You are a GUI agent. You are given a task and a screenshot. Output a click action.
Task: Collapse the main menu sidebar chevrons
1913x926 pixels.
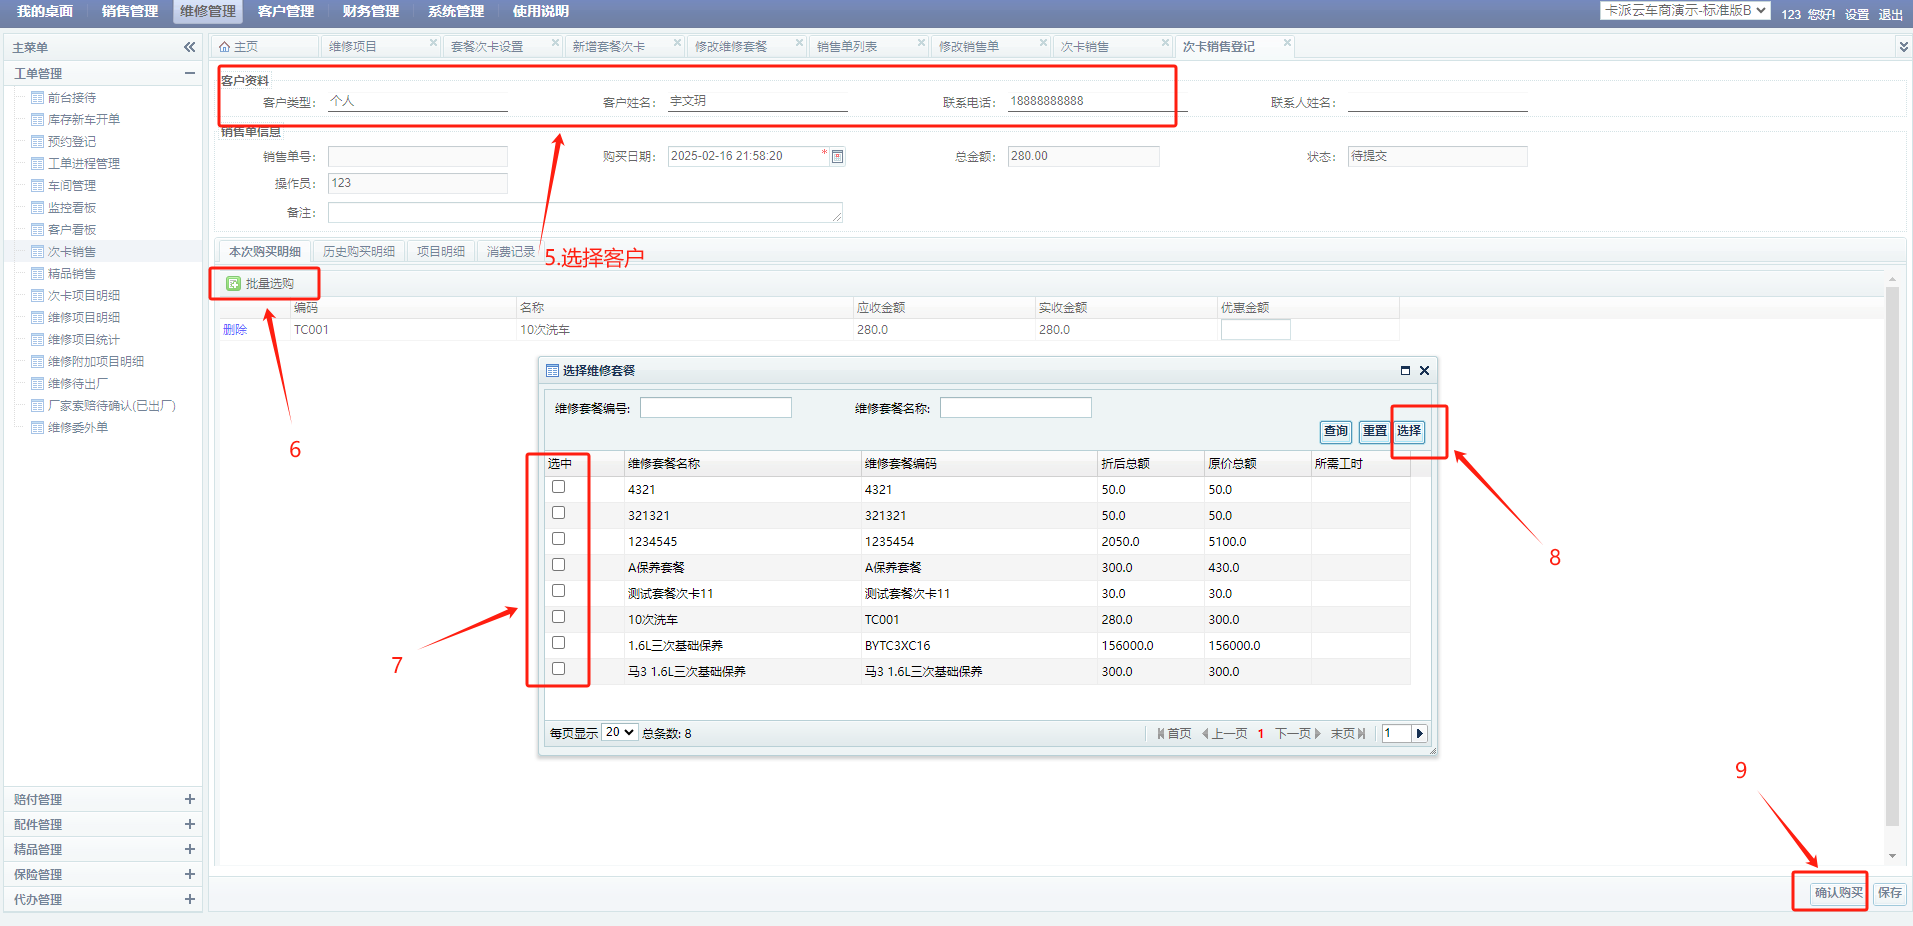point(189,47)
